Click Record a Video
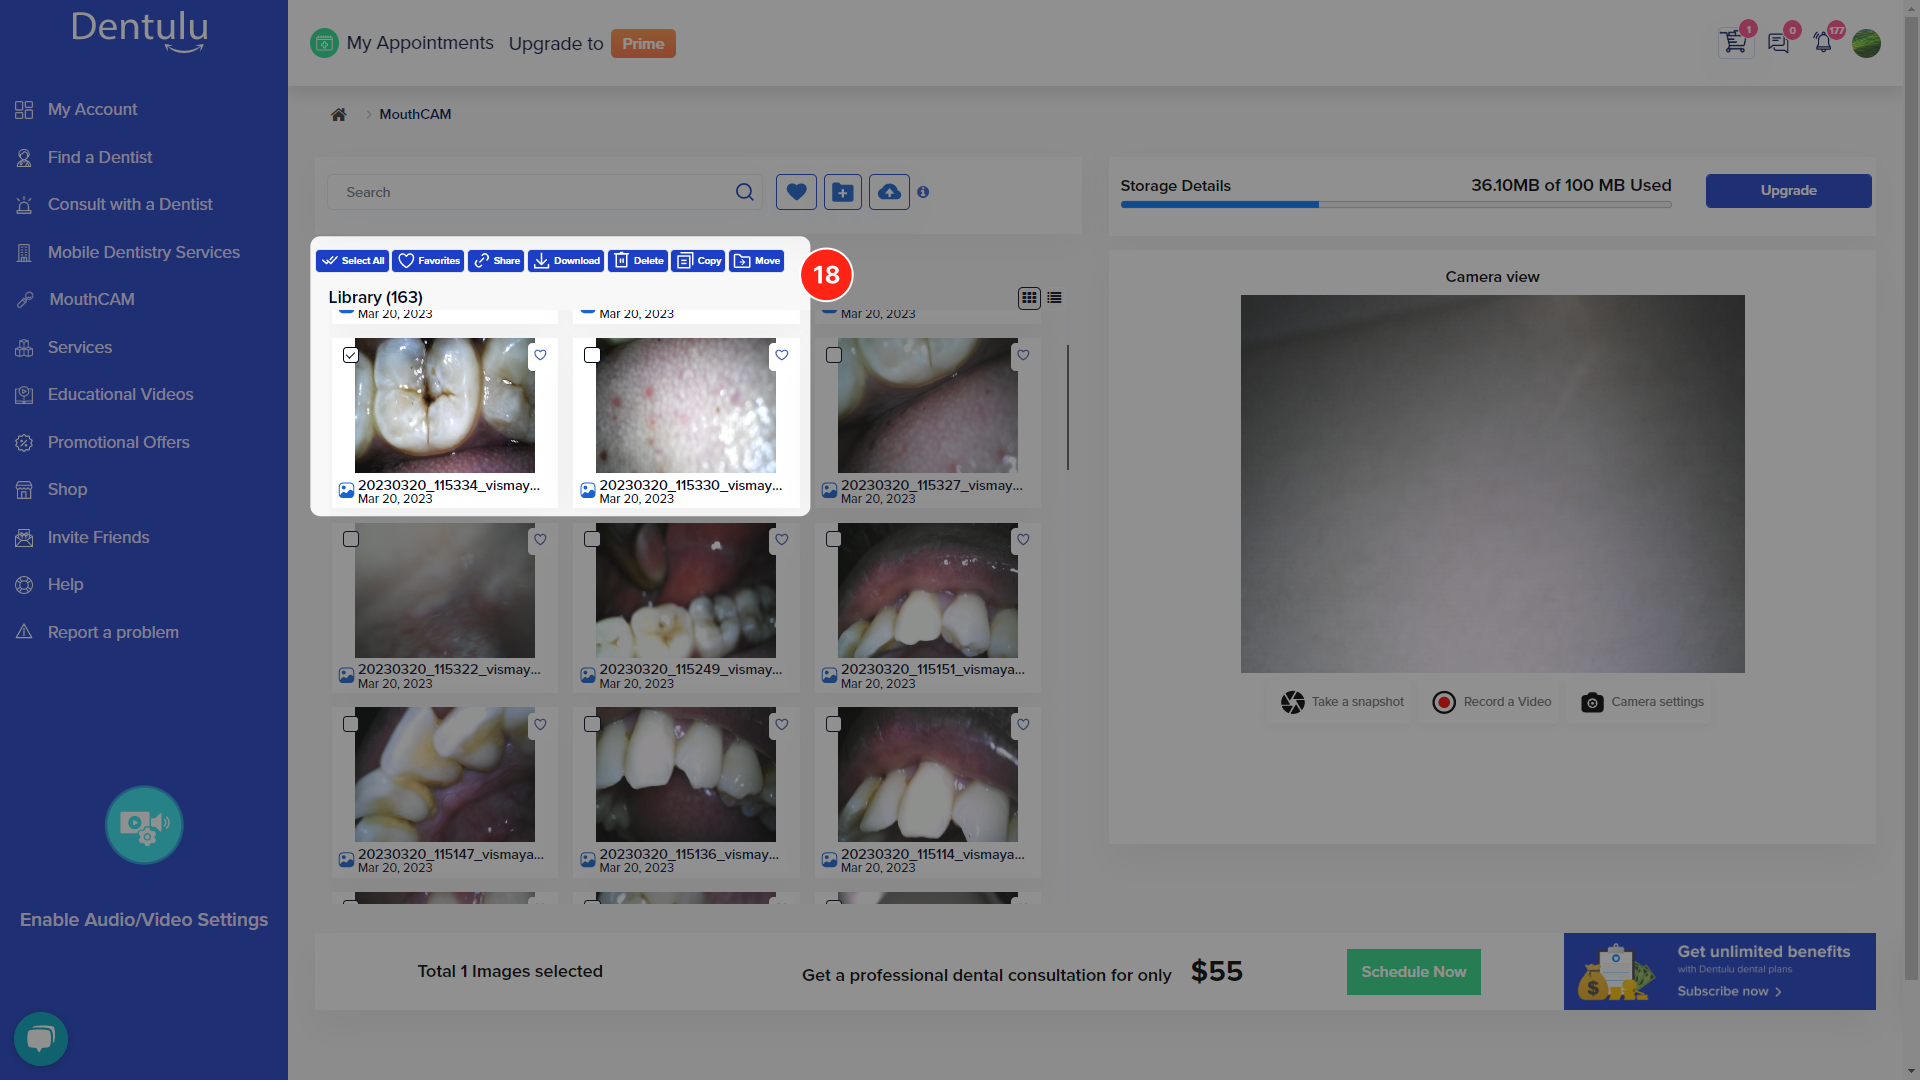Viewport: 1920px width, 1080px height. click(1492, 702)
